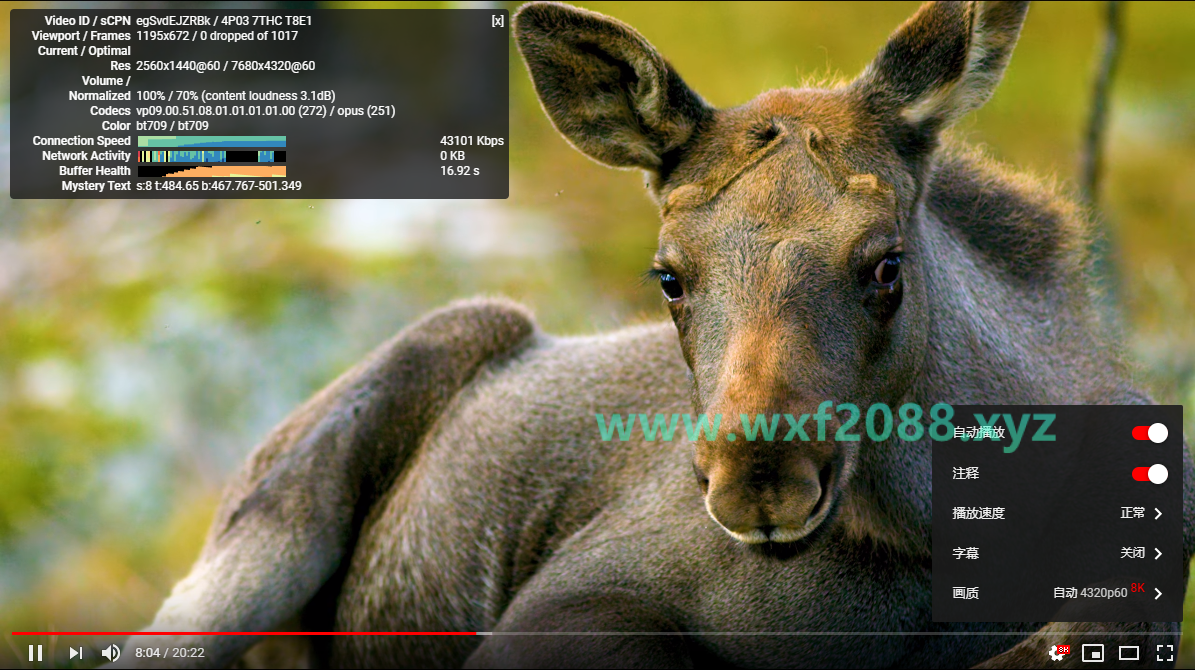Click the "Video ID / sCPN" label

click(87, 21)
